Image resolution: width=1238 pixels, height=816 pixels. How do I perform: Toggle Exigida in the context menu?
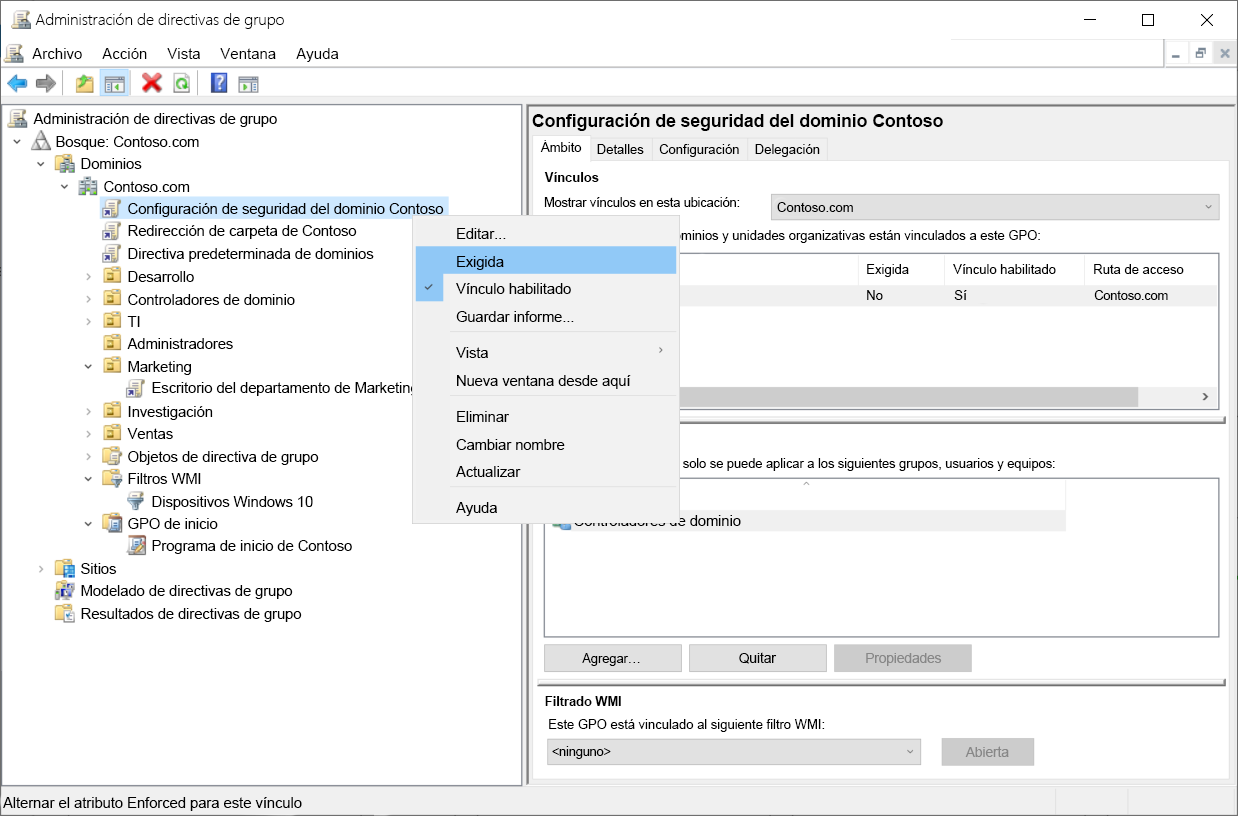point(546,261)
